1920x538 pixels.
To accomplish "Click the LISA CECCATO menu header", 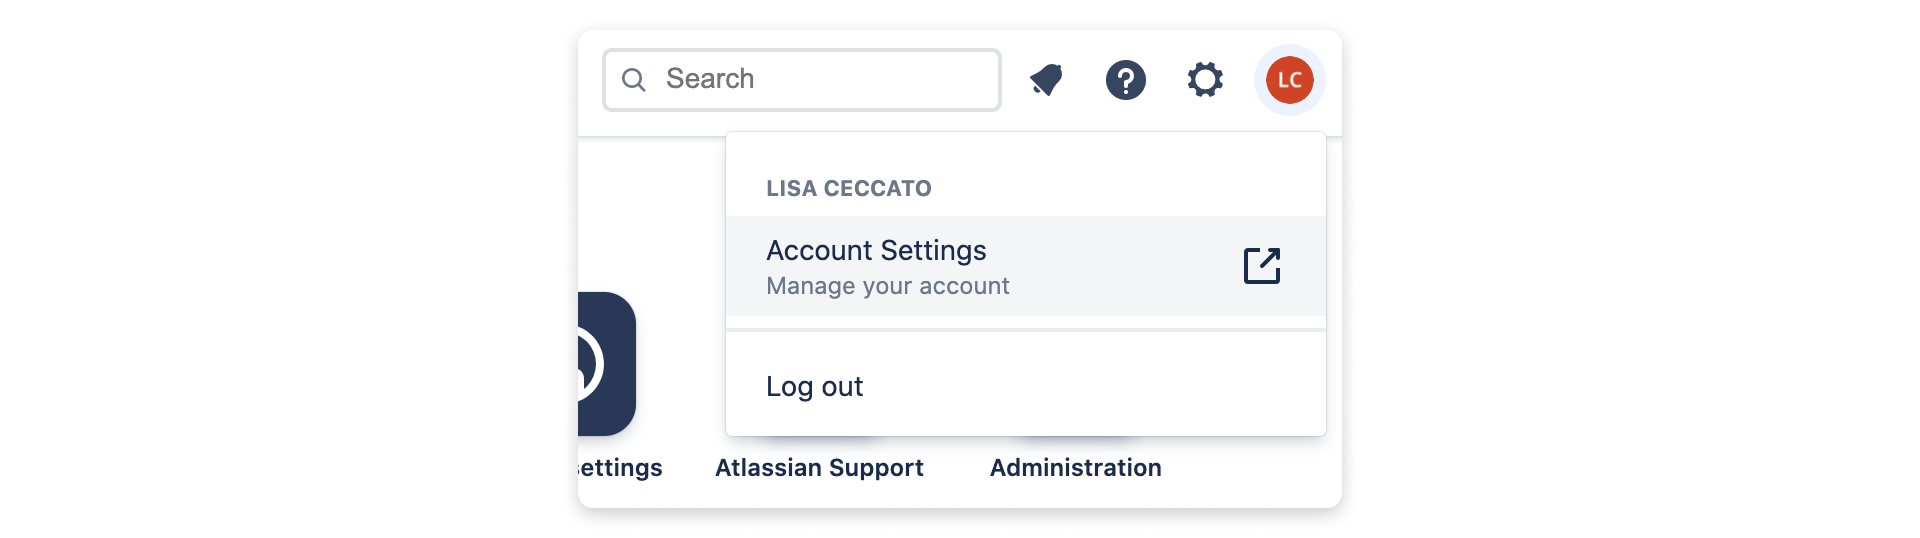I will [849, 188].
